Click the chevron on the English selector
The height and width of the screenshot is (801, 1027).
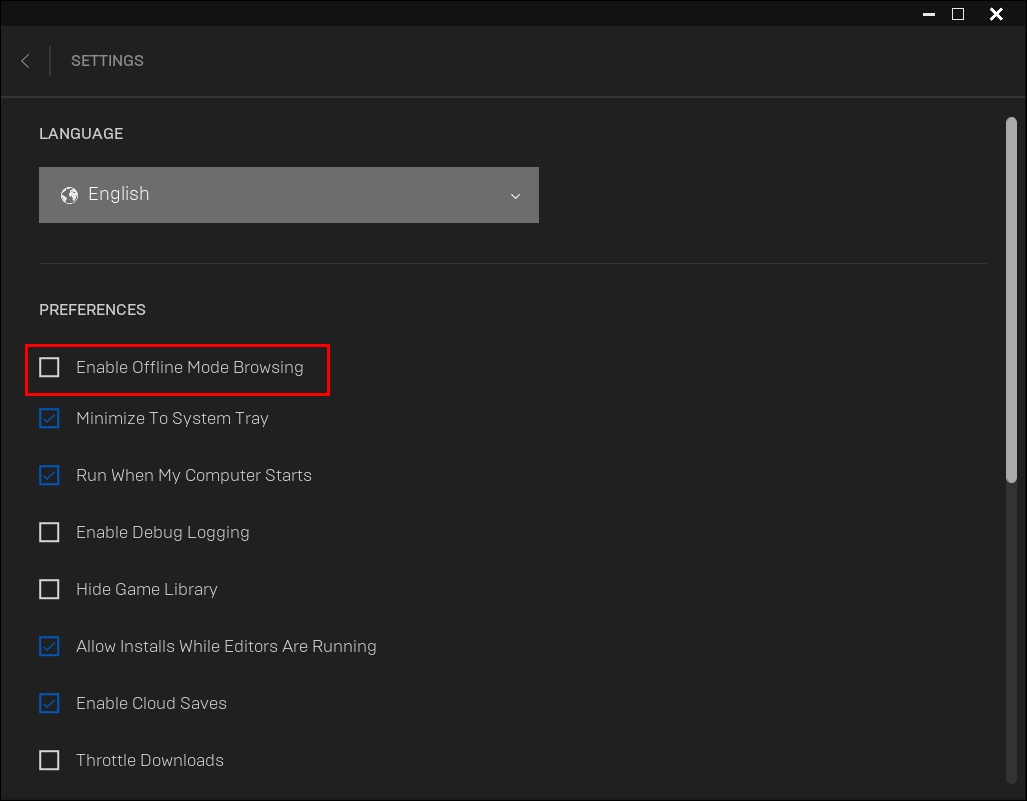click(515, 195)
